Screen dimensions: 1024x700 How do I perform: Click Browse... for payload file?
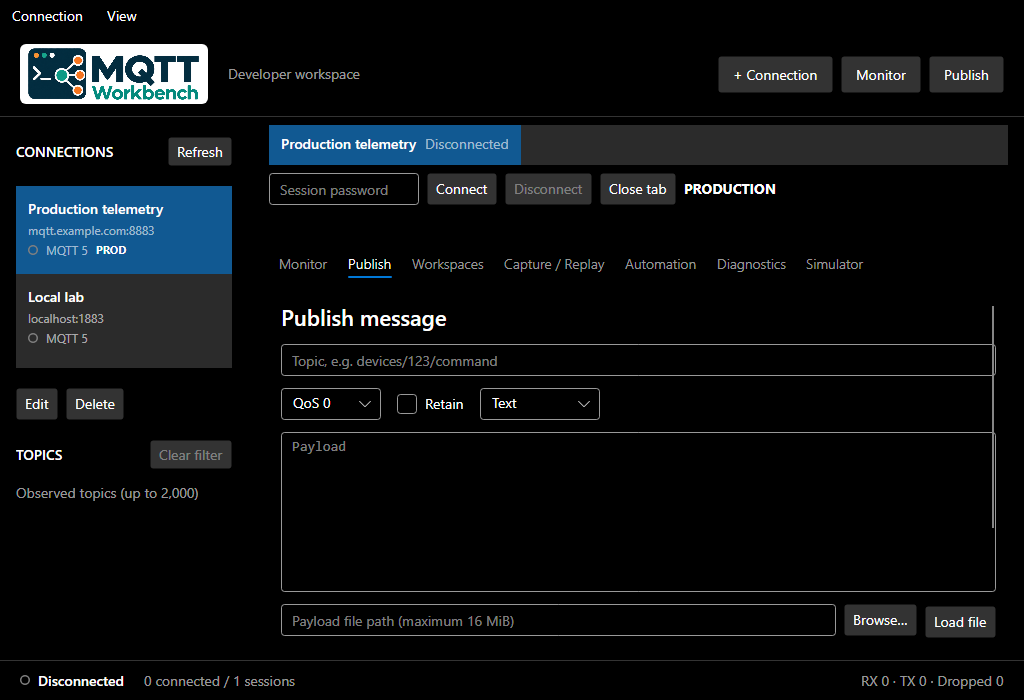coord(880,620)
